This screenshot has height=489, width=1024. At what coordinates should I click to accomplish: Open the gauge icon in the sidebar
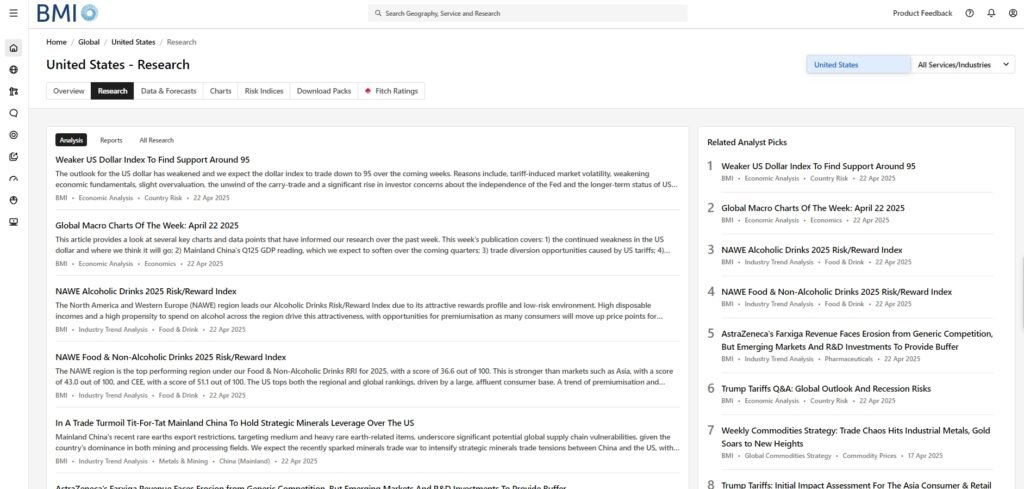13,178
